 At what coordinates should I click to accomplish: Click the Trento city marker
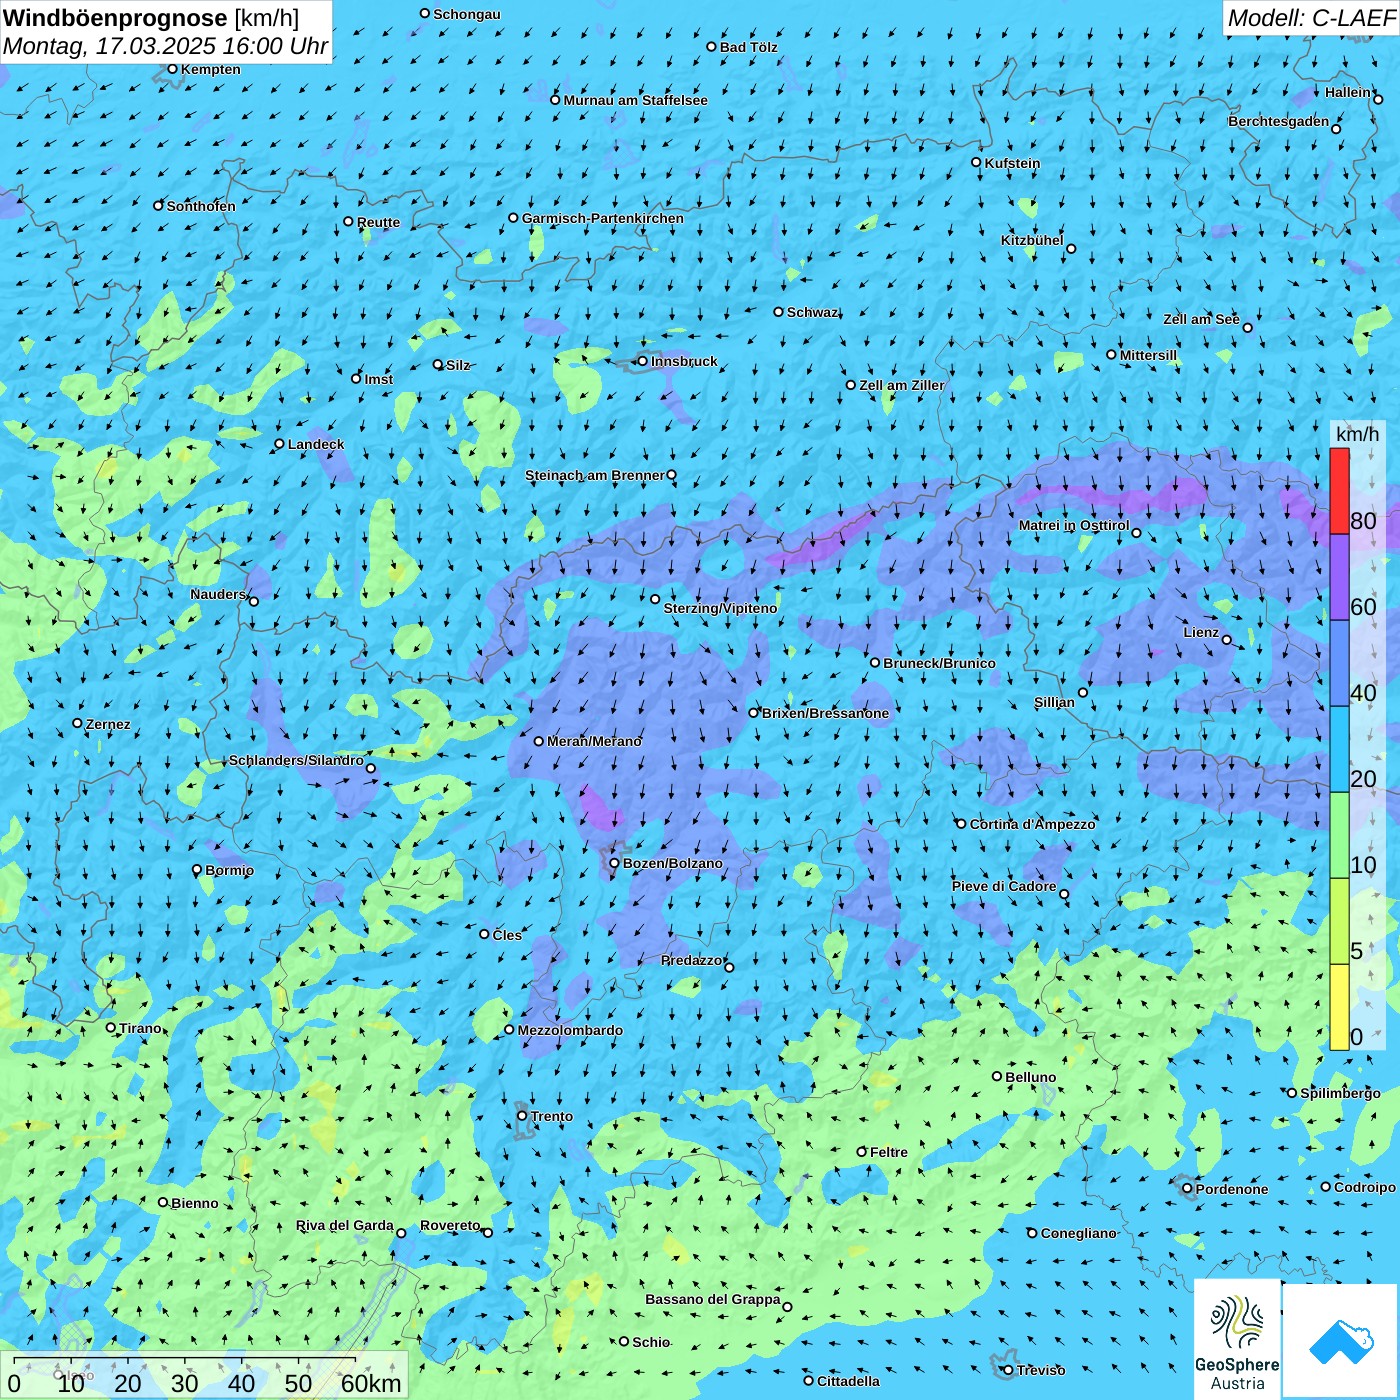tap(522, 1116)
